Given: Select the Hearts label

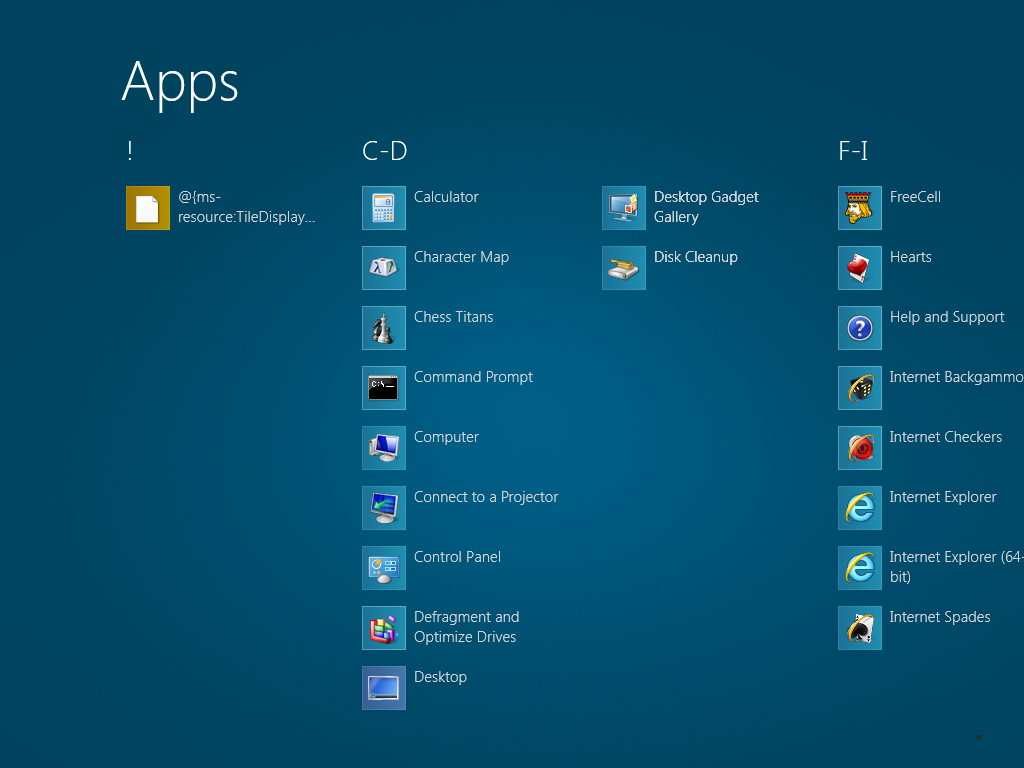Looking at the screenshot, I should [910, 257].
